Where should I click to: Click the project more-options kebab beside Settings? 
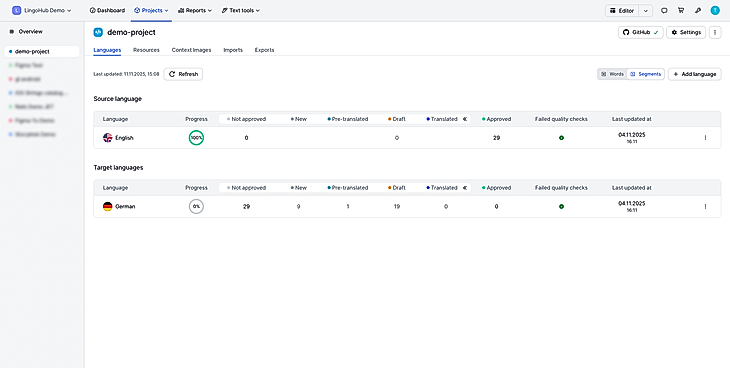point(715,32)
